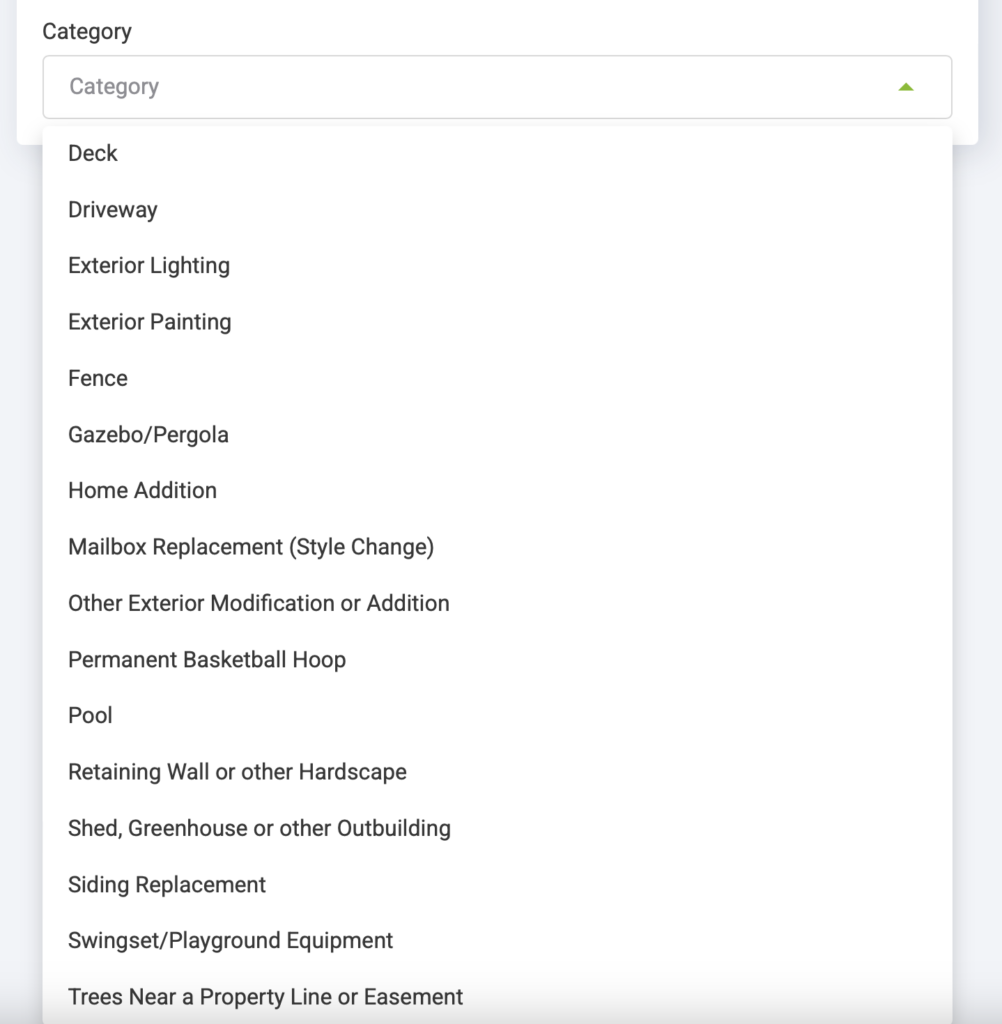Screen dimensions: 1002x1024
Task: Collapse the Category dropdown using green arrow
Action: (905, 87)
